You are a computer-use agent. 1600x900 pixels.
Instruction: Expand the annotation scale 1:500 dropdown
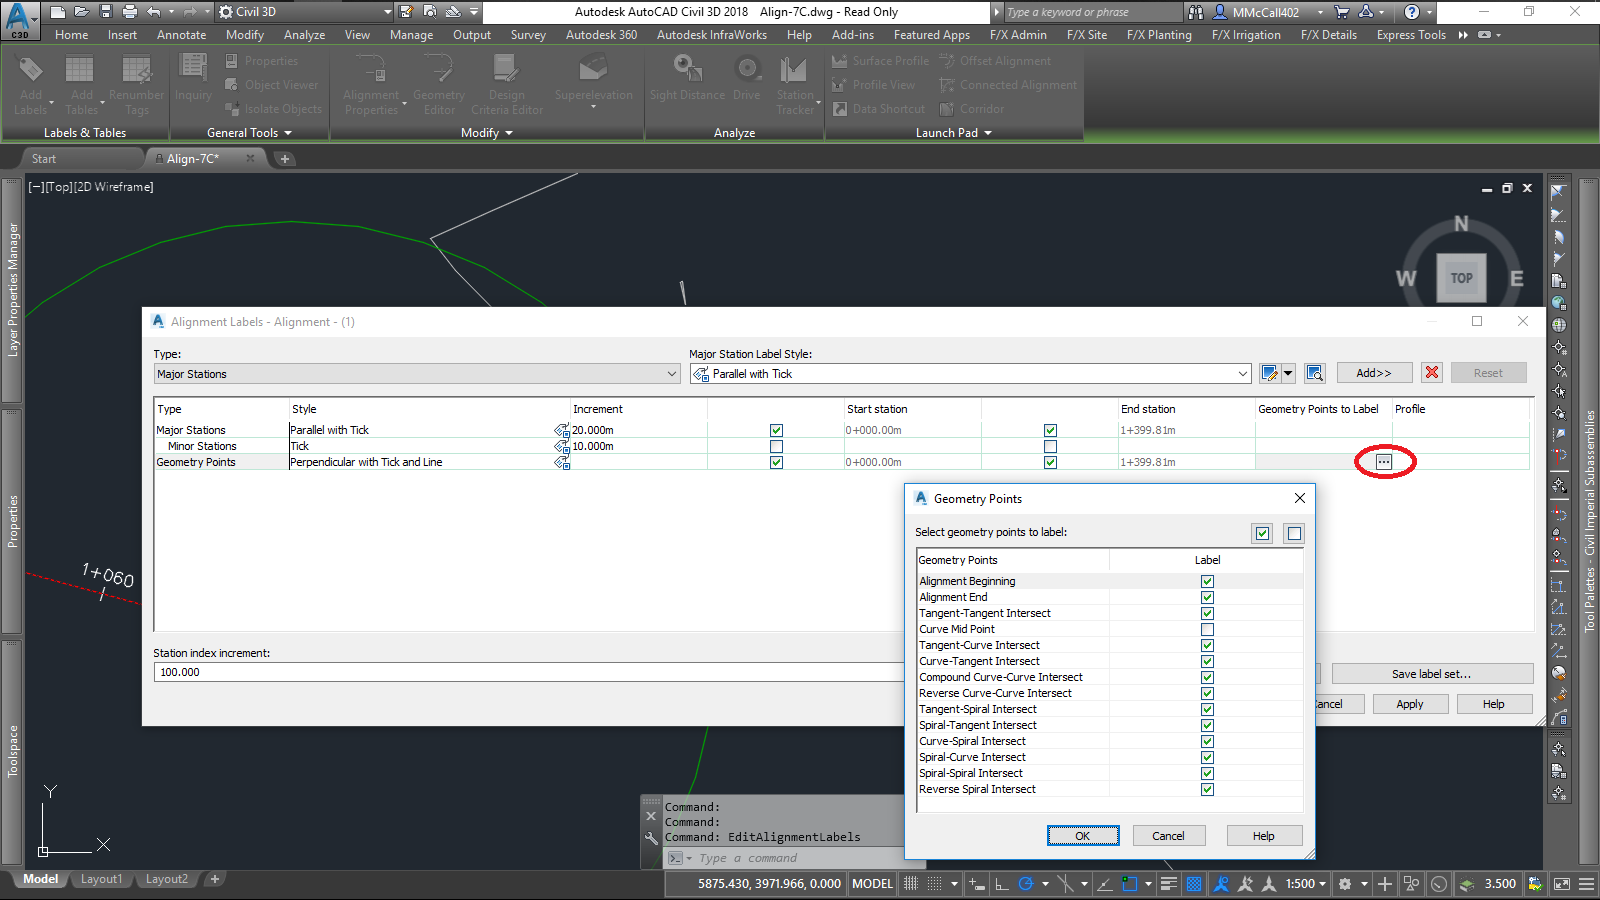point(1306,884)
